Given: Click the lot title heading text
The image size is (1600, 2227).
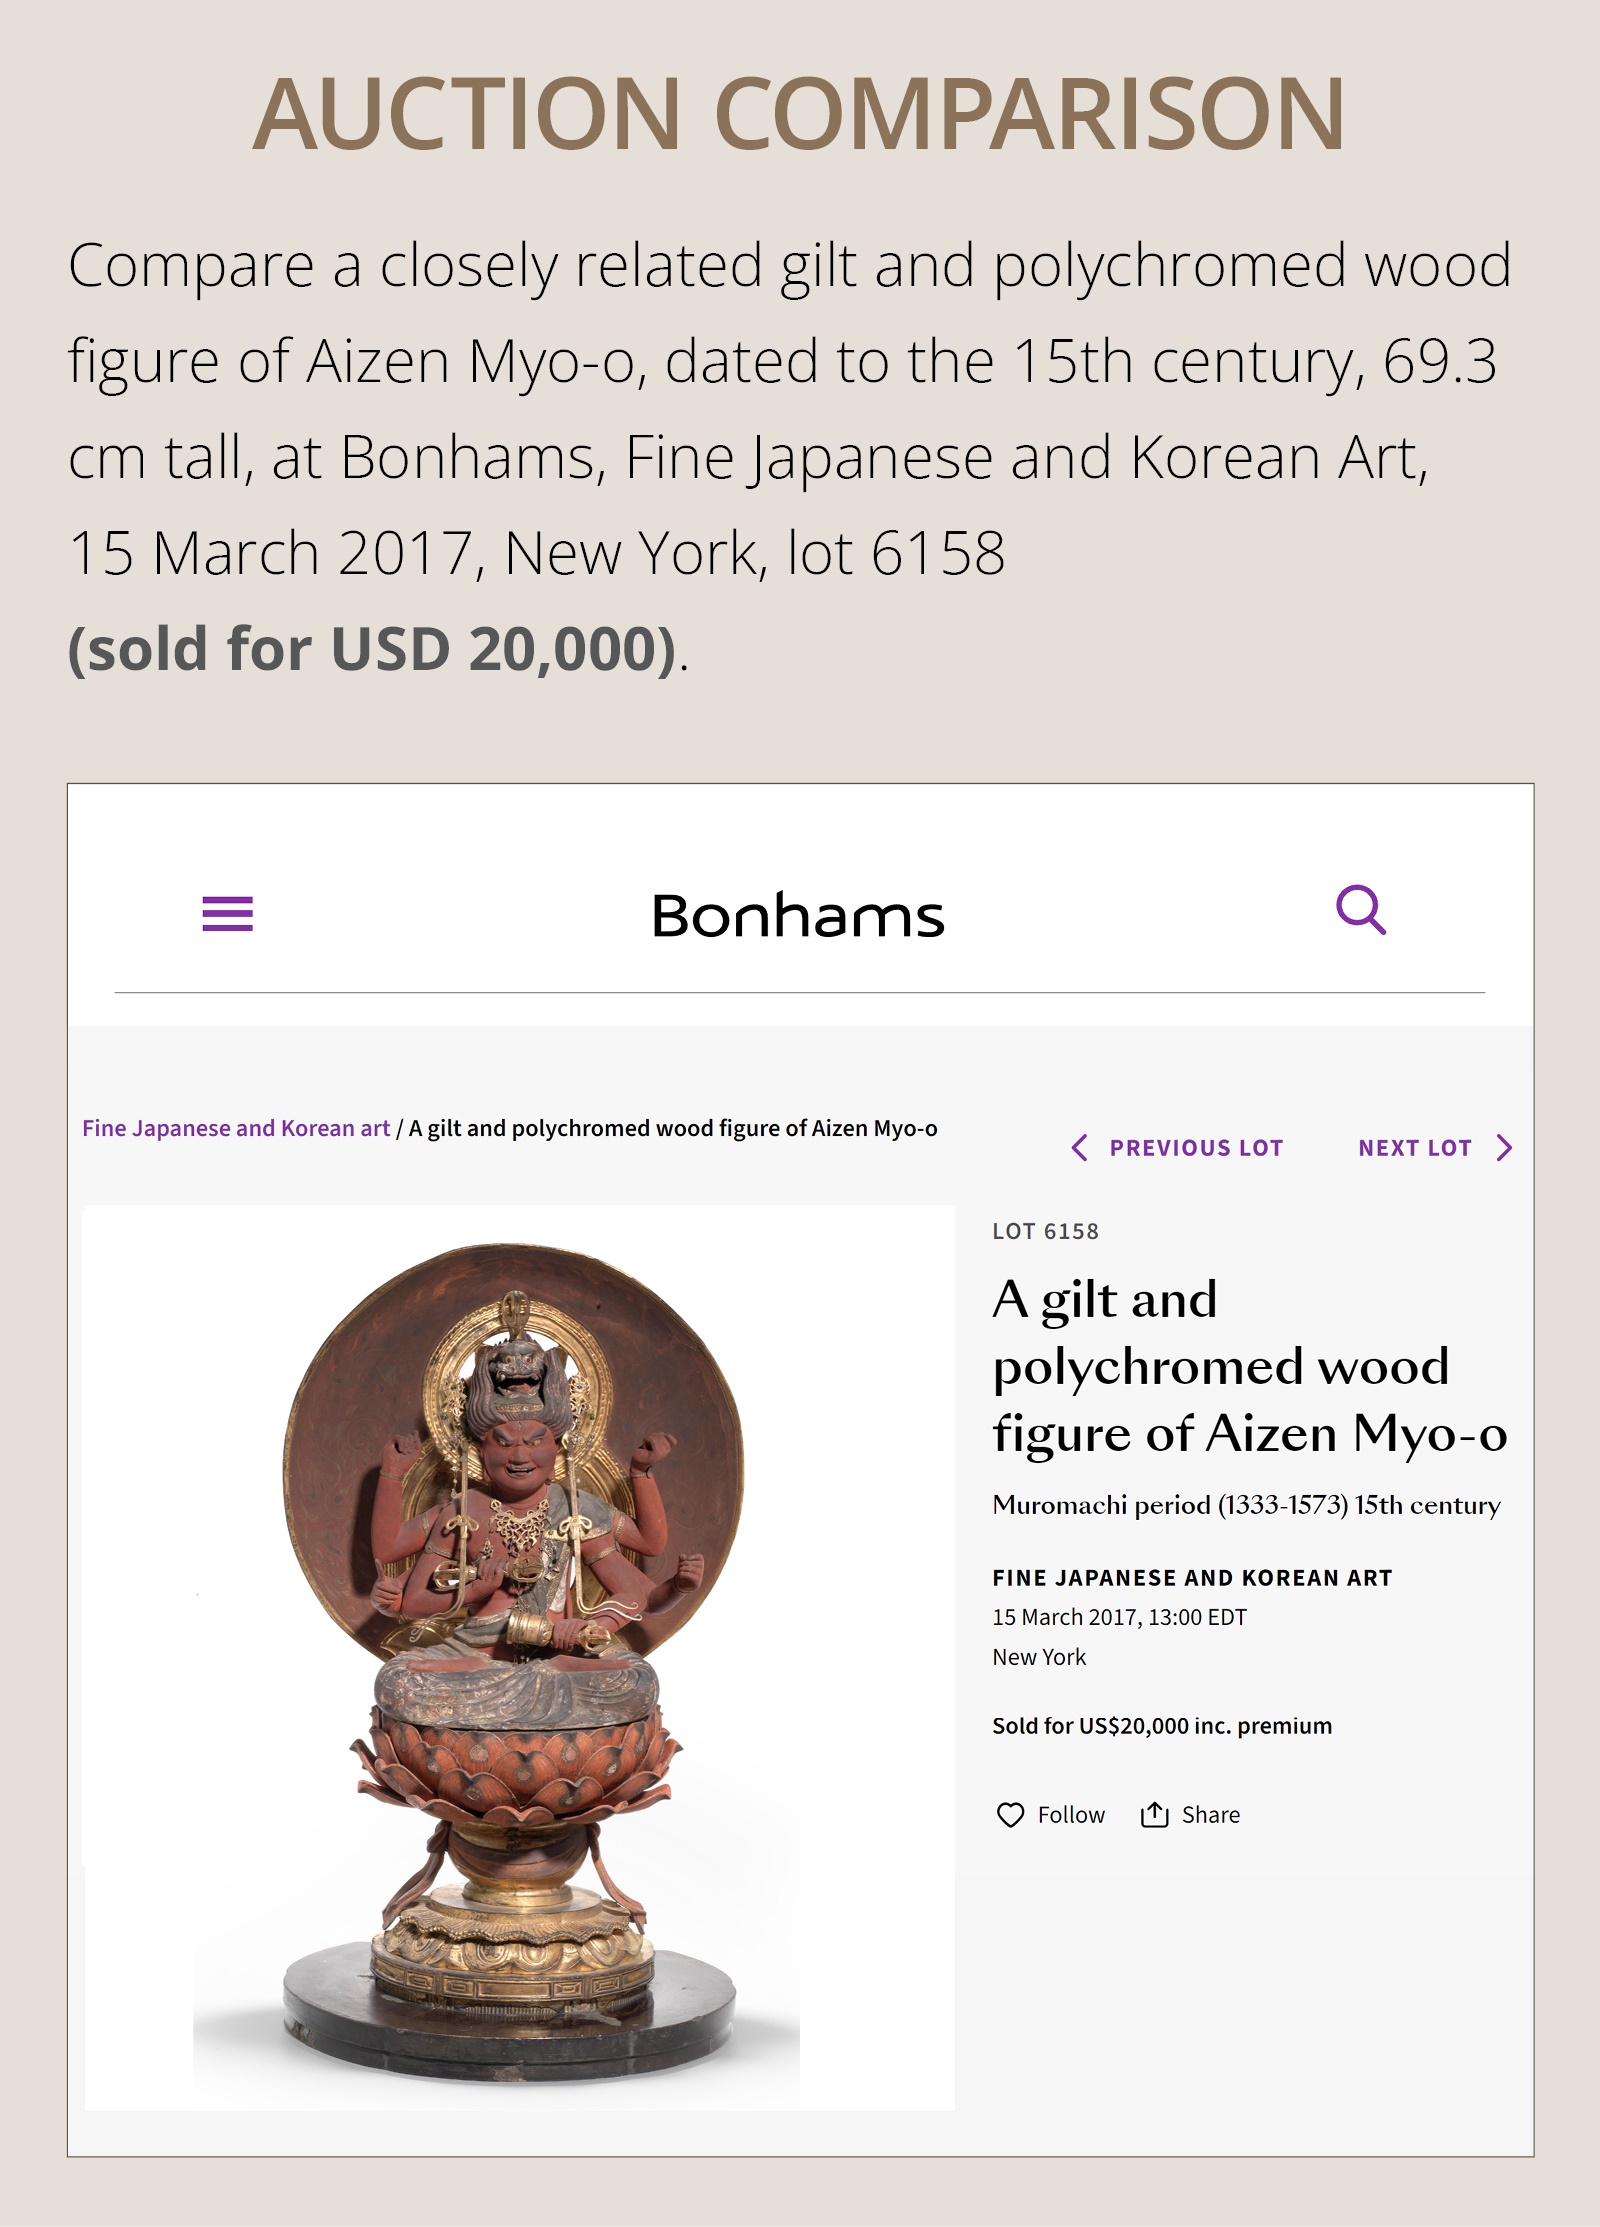Looking at the screenshot, I should (1248, 1366).
